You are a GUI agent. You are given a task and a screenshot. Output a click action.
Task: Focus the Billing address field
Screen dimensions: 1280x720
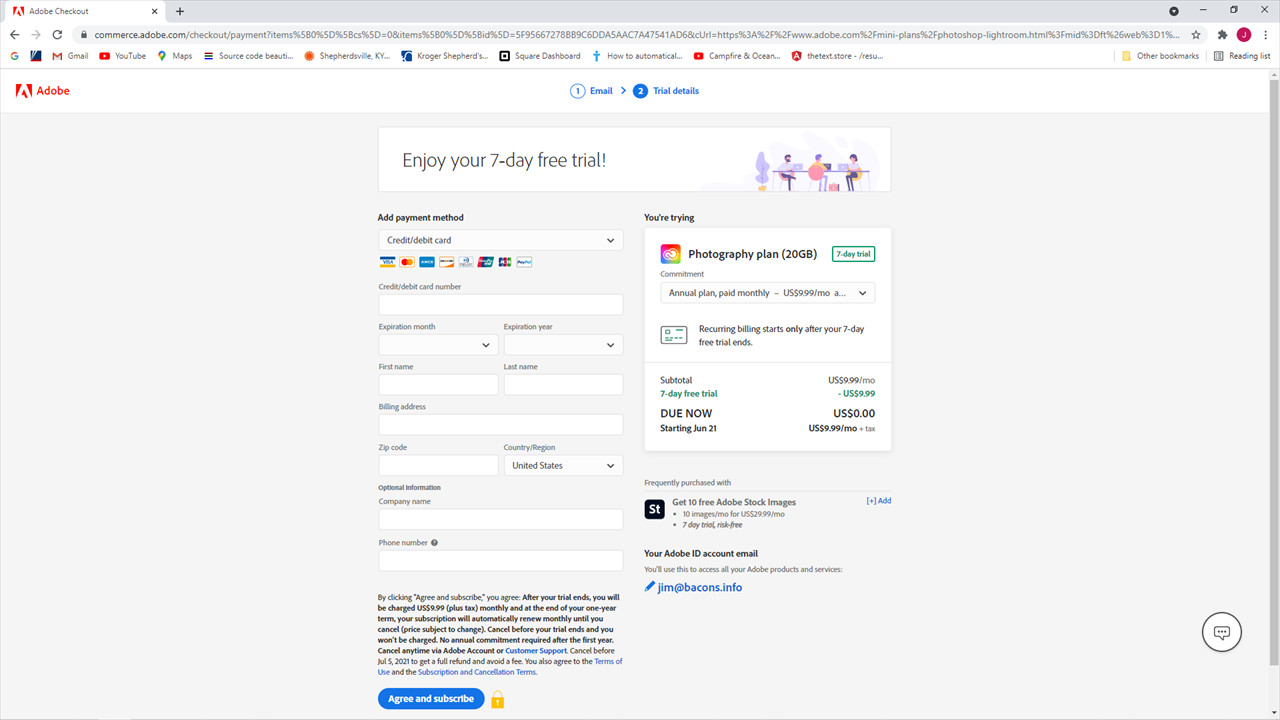500,425
